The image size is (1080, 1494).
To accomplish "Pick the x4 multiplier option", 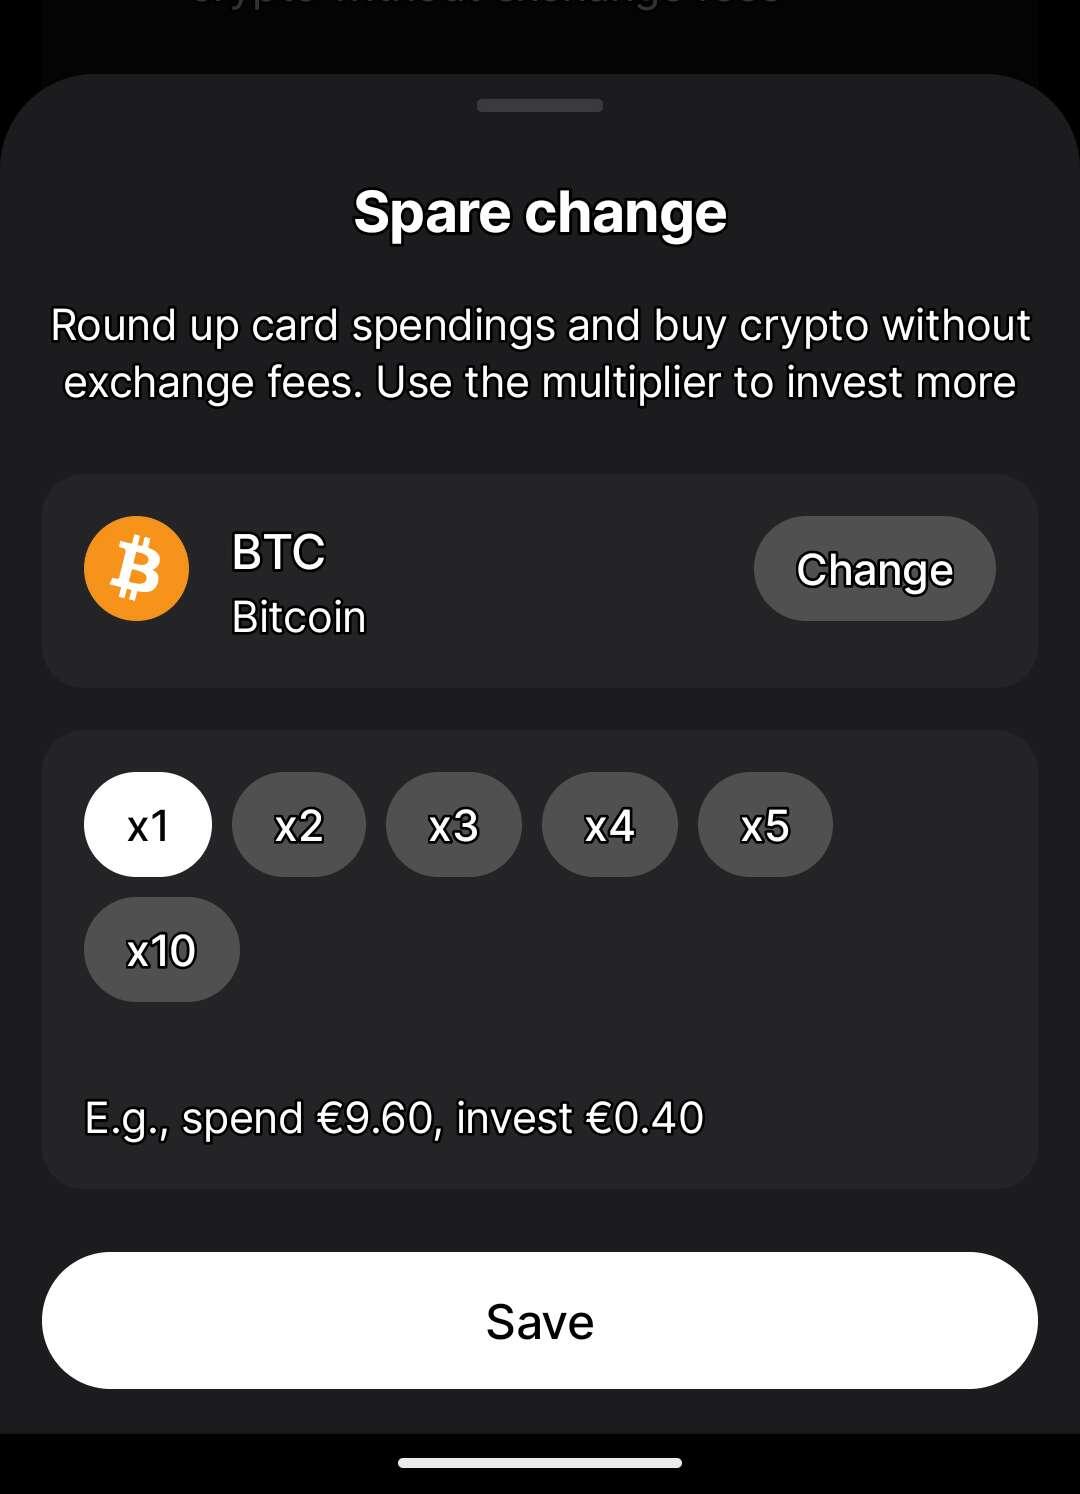I will pyautogui.click(x=610, y=825).
